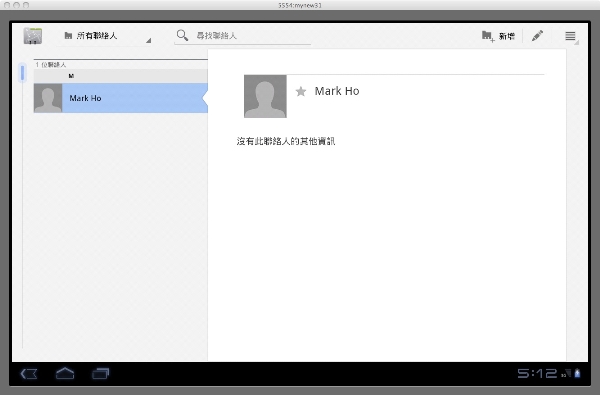This screenshot has width=600, height=395.
Task: Click the signal strength icon
Action: 566,373
